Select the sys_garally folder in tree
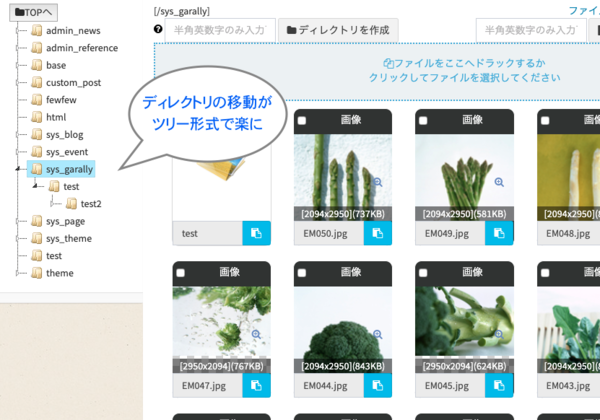This screenshot has height=420, width=600. (61, 169)
